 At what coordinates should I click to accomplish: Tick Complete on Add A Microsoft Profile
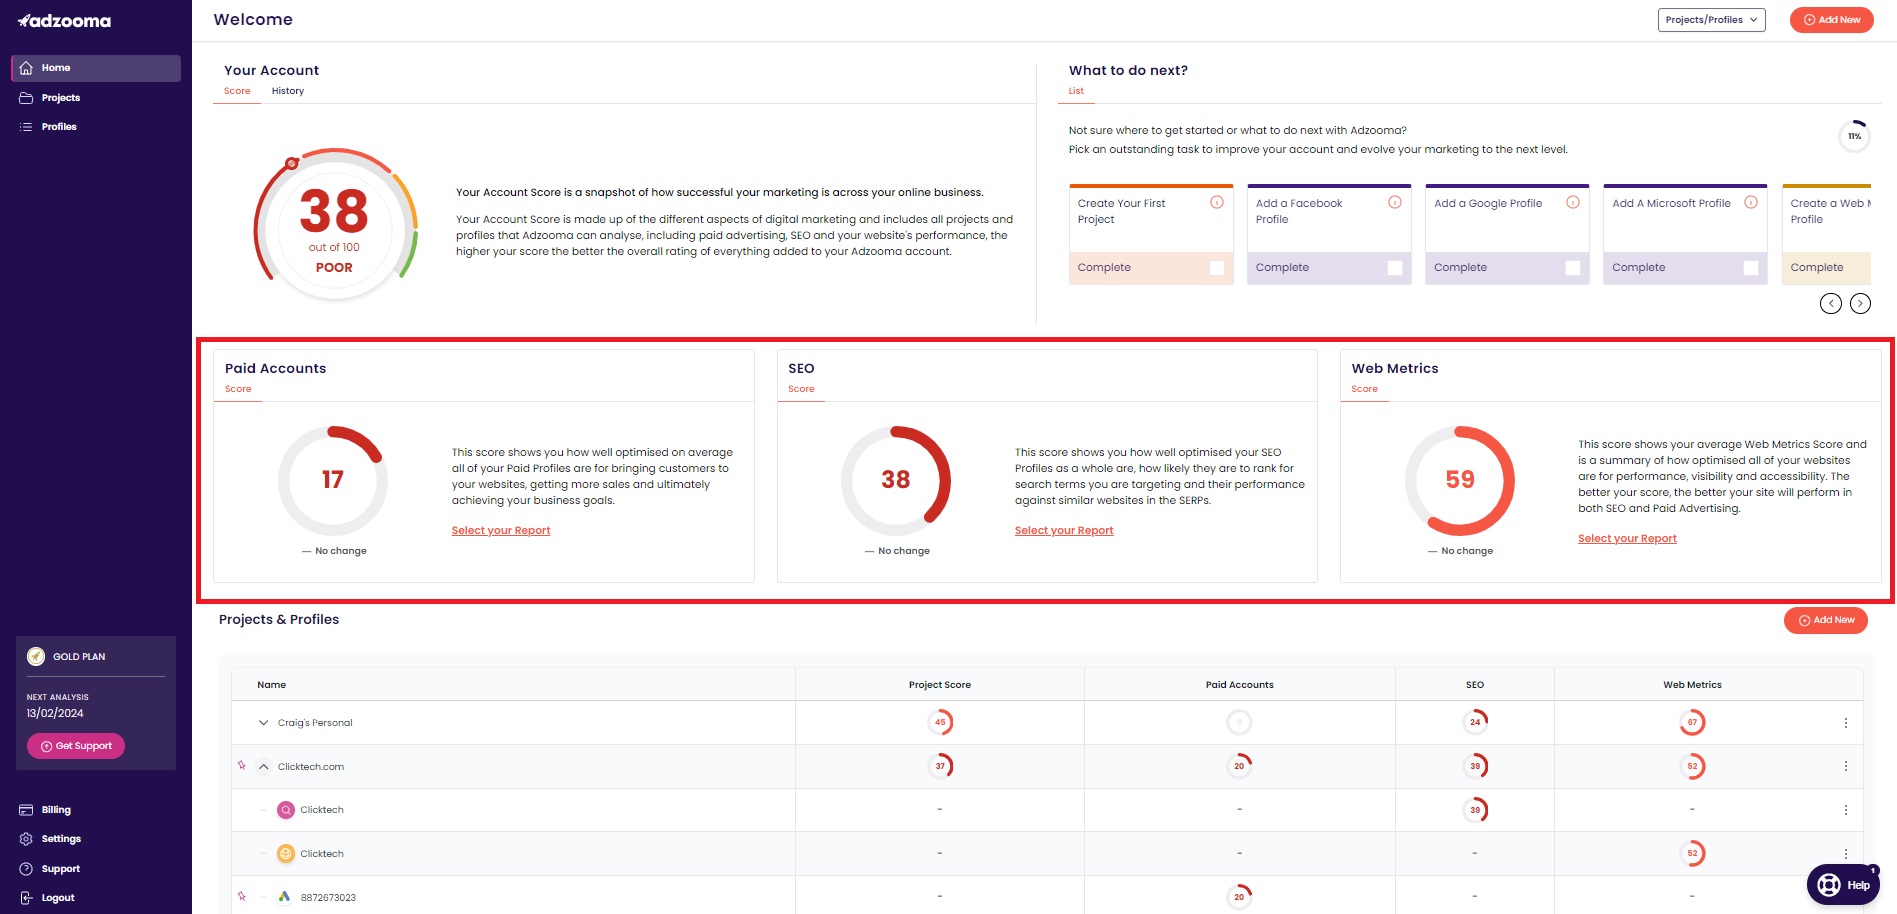1751,268
